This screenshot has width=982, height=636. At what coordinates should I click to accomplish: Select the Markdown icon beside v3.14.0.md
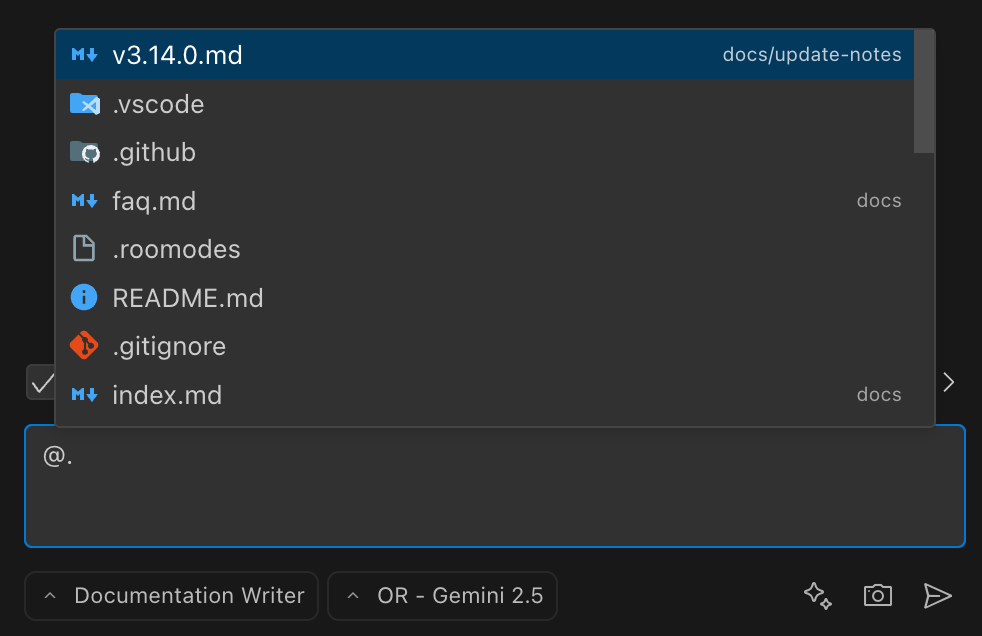pos(84,55)
